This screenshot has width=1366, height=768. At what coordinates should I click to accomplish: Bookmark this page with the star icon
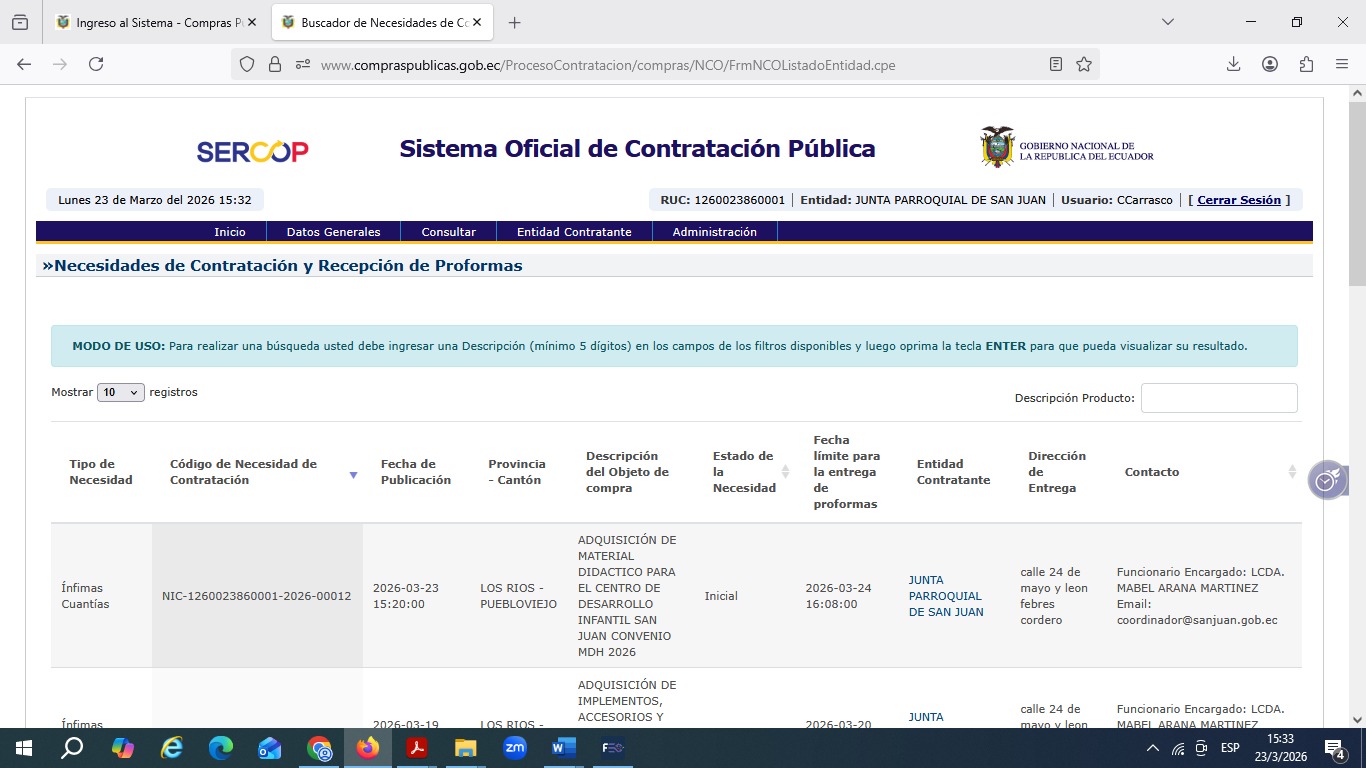[1084, 64]
